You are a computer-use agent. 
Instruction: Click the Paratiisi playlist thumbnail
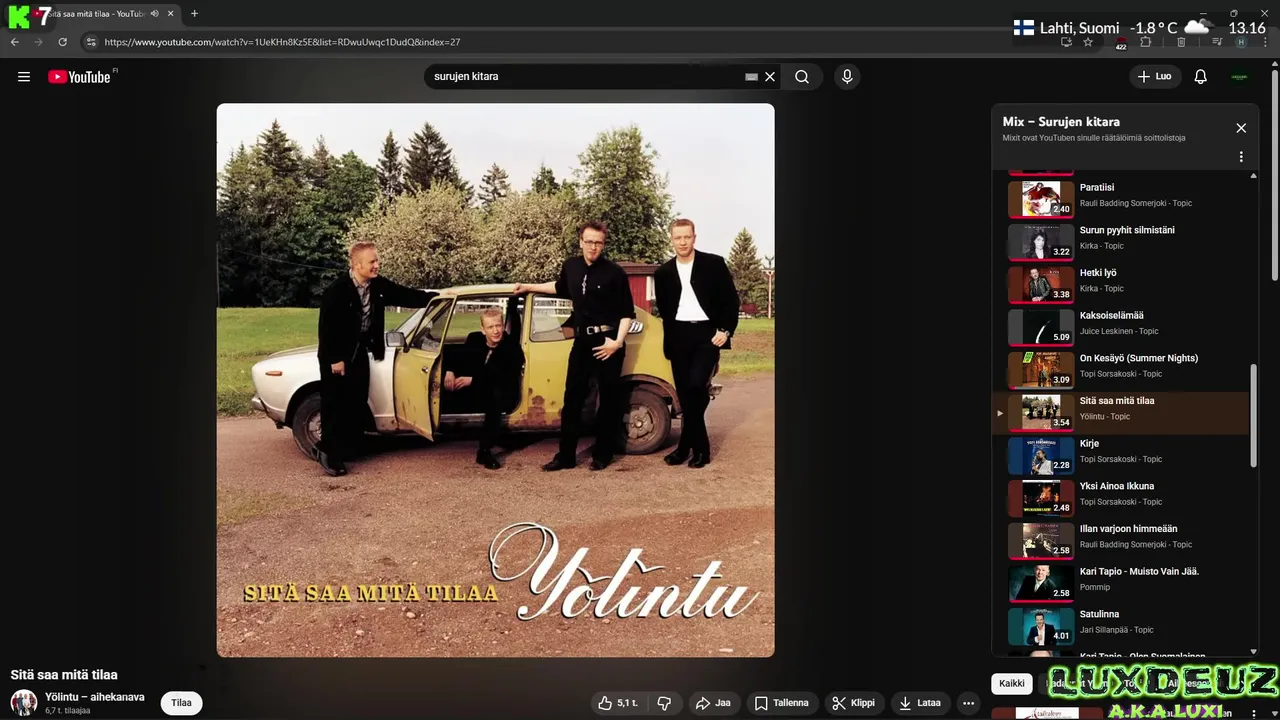pyautogui.click(x=1041, y=198)
